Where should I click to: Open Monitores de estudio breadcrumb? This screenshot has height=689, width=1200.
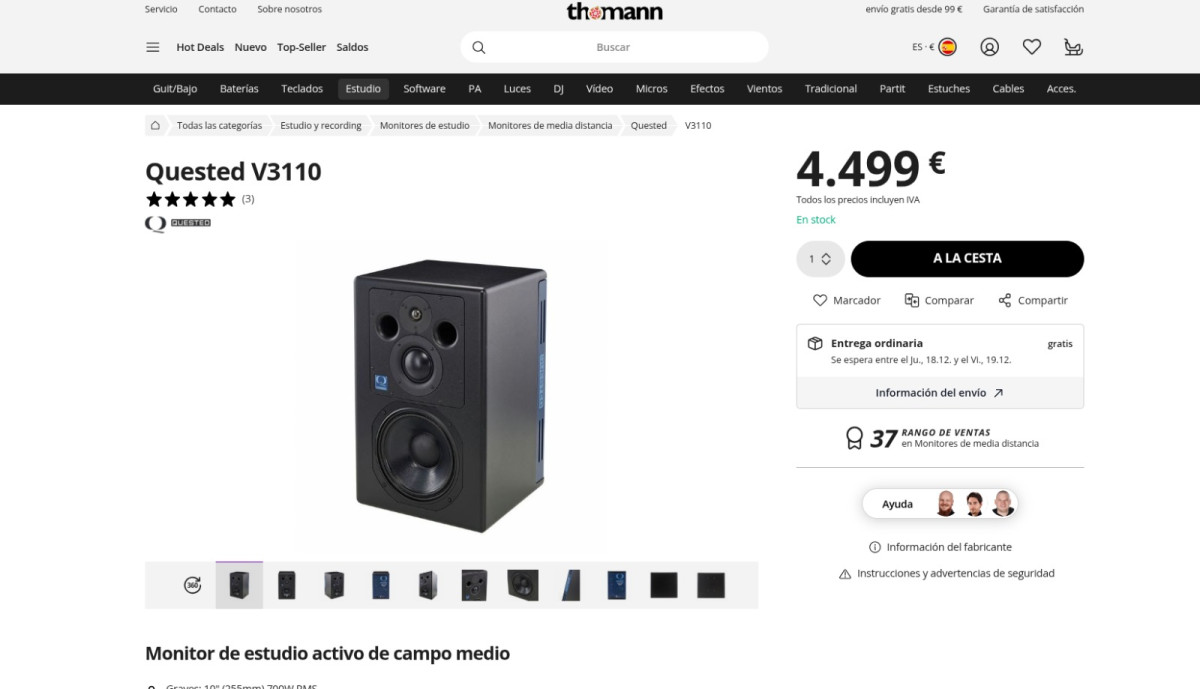point(424,125)
